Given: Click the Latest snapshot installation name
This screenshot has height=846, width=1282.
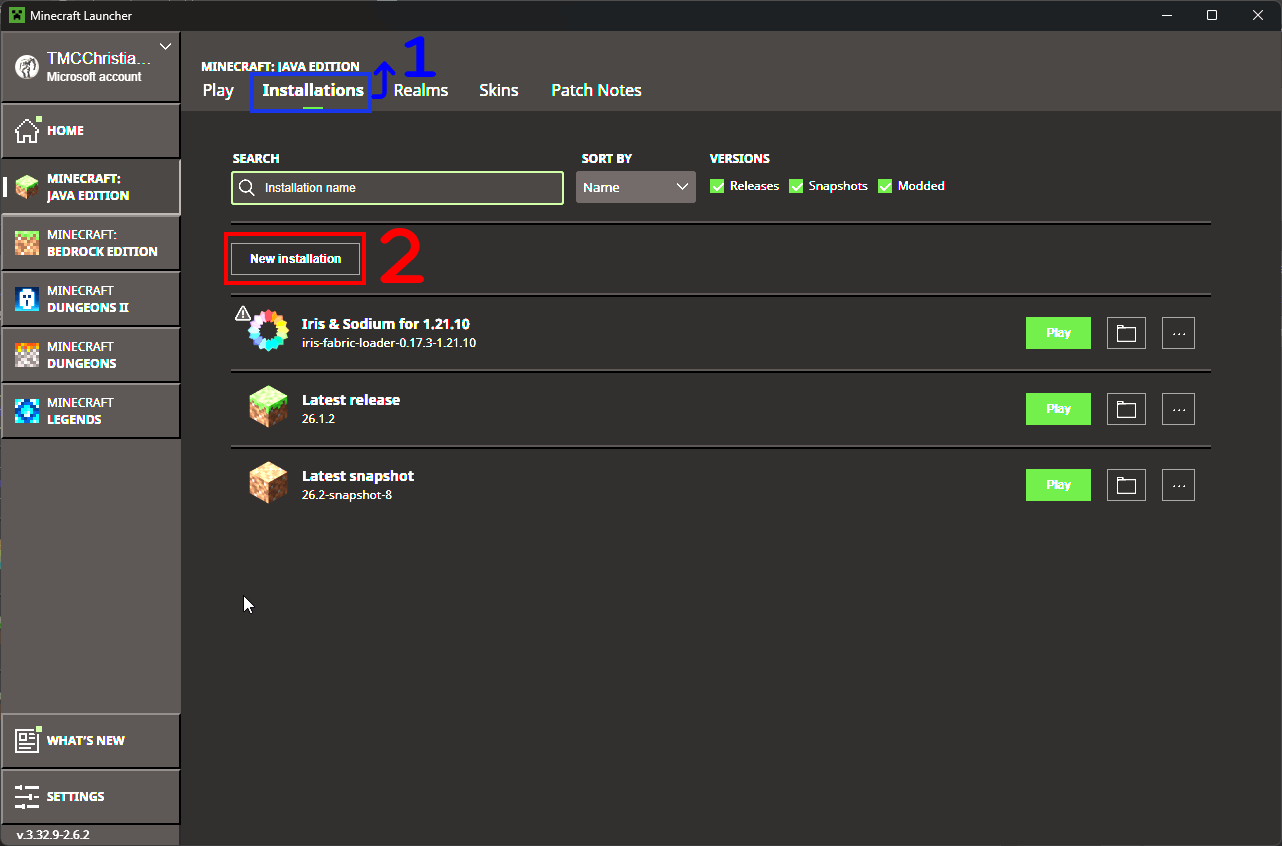Looking at the screenshot, I should coord(358,476).
